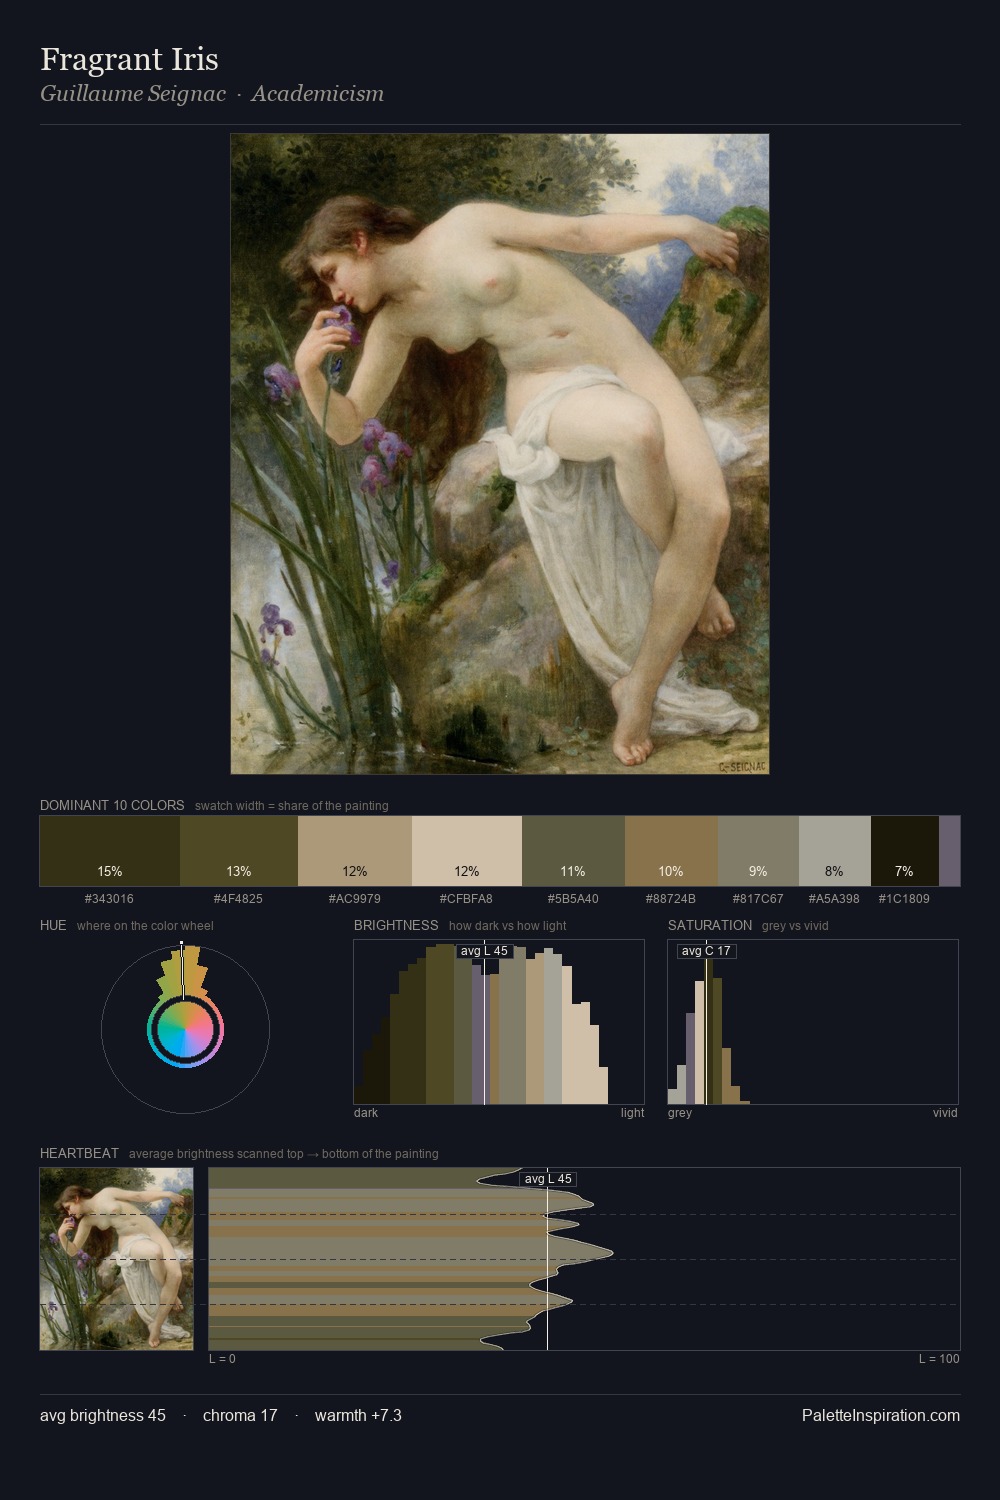This screenshot has width=1000, height=1500.
Task: Click hex code label #AC9979
Action: [x=354, y=899]
